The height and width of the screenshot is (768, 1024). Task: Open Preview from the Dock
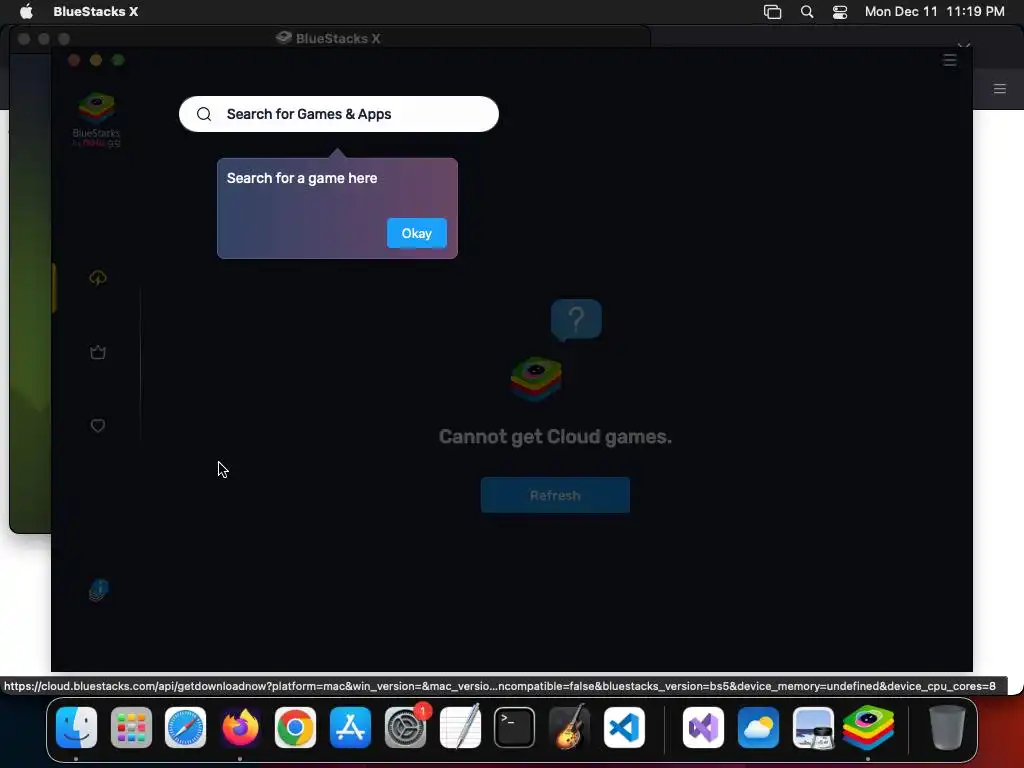tap(813, 727)
